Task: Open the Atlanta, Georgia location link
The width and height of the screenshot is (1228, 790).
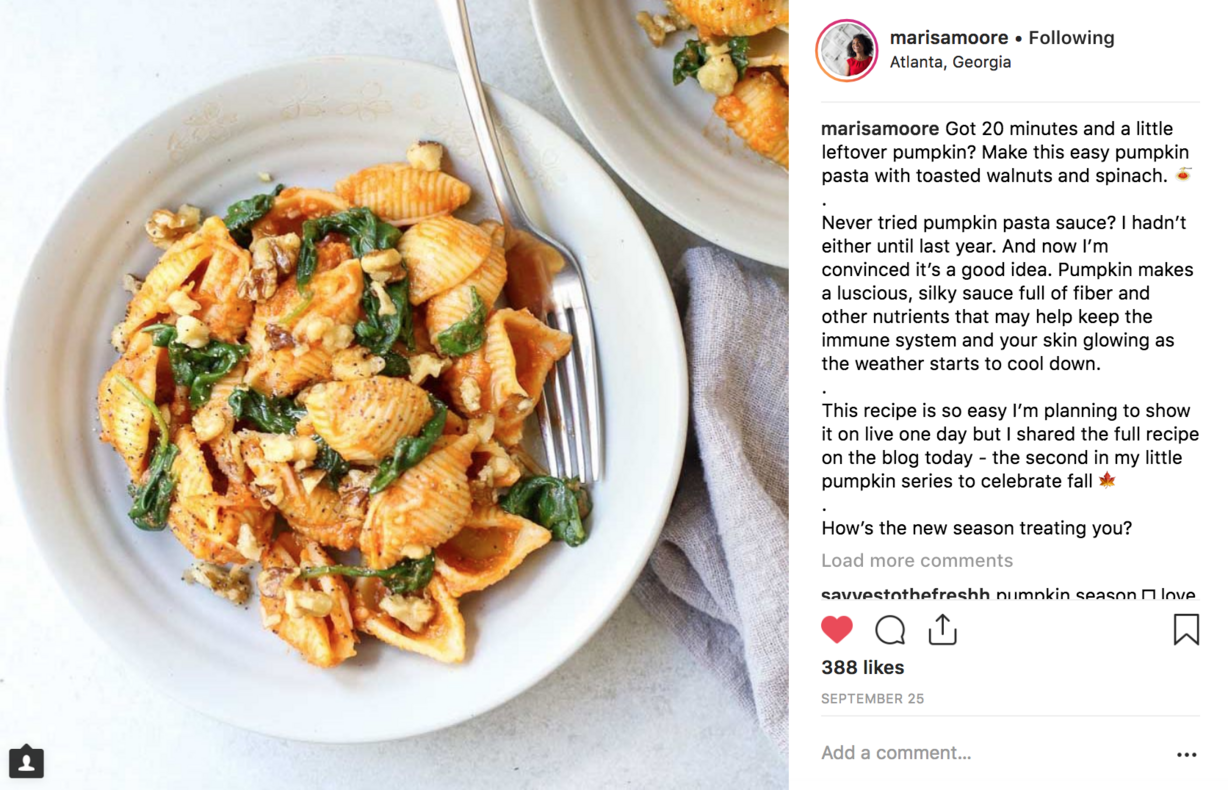Action: click(950, 62)
